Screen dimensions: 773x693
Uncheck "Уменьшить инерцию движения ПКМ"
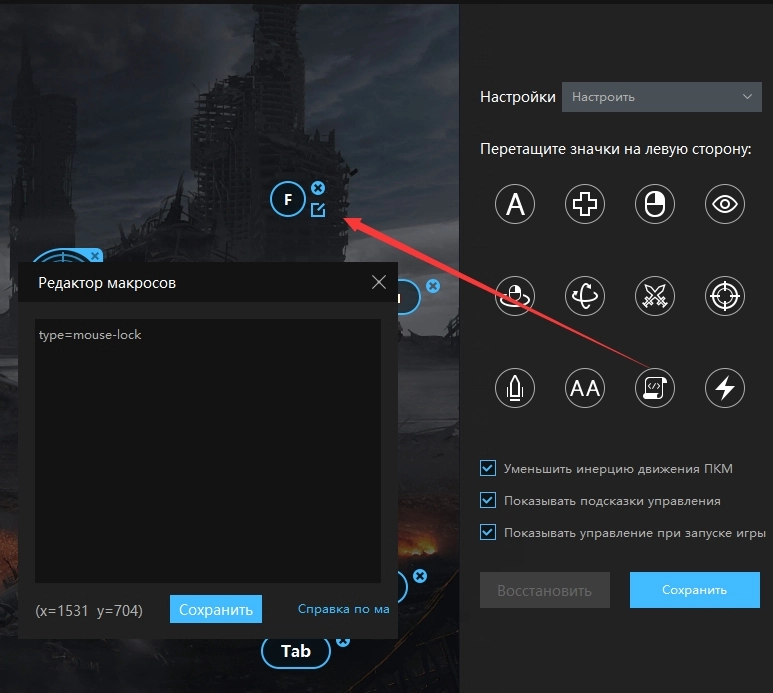click(x=488, y=468)
